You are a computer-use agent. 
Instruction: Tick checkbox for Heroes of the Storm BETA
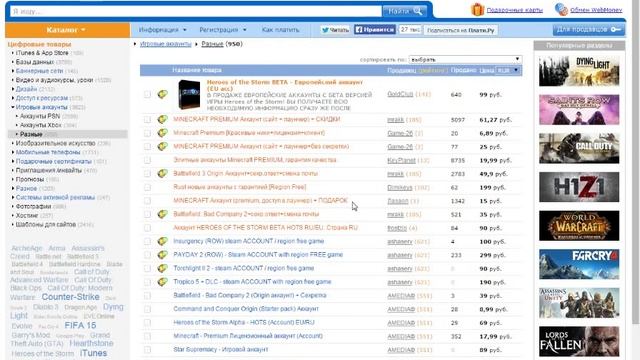(x=147, y=94)
